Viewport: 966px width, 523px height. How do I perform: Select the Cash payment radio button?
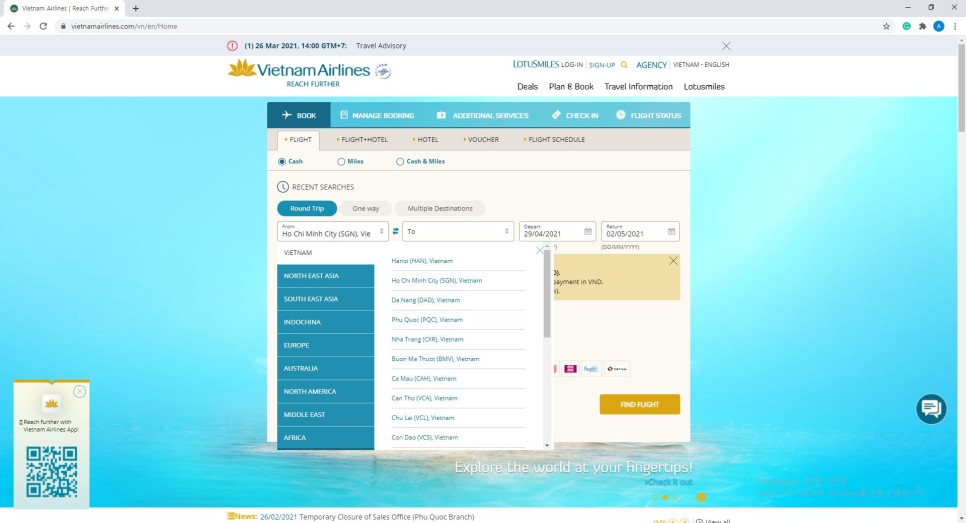point(282,161)
